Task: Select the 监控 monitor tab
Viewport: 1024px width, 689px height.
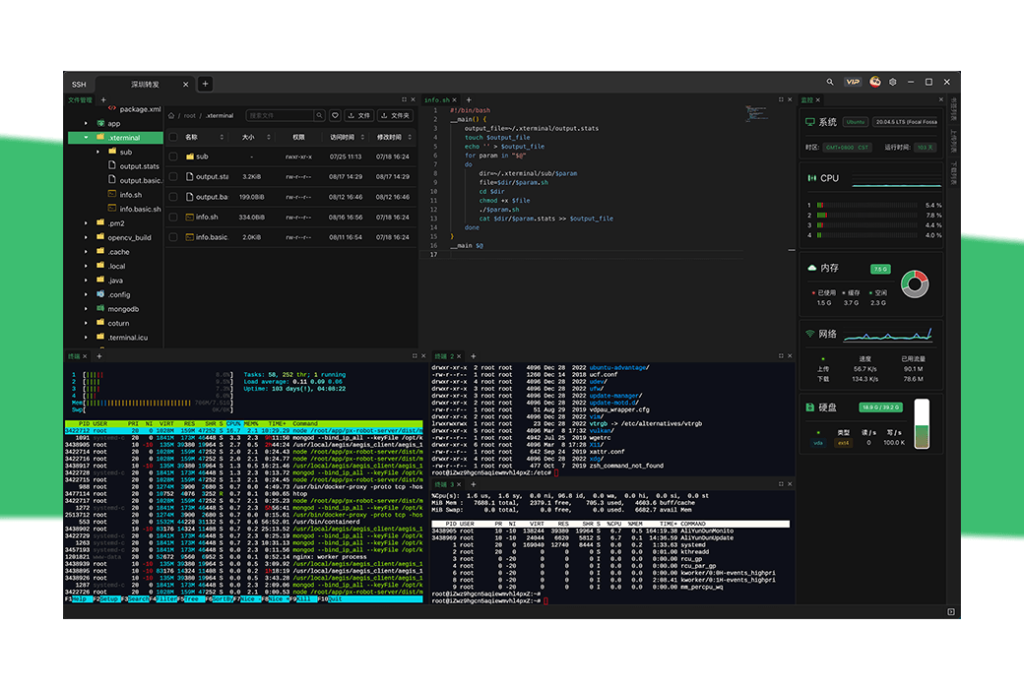Action: pyautogui.click(x=807, y=100)
